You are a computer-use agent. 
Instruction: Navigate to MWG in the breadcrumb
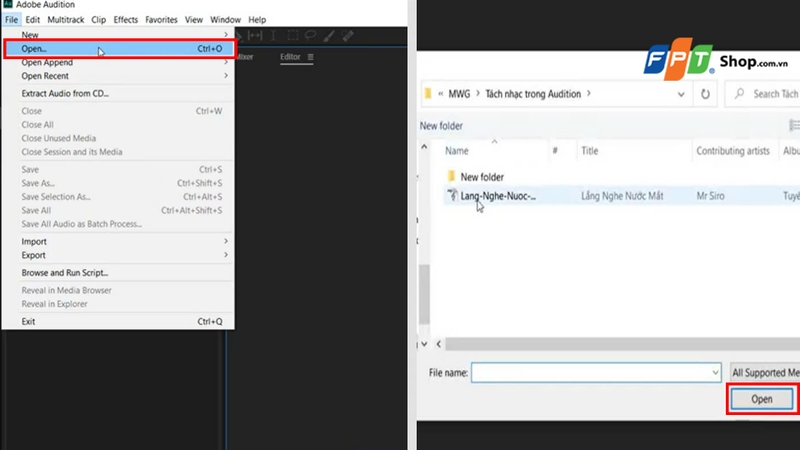(x=459, y=94)
